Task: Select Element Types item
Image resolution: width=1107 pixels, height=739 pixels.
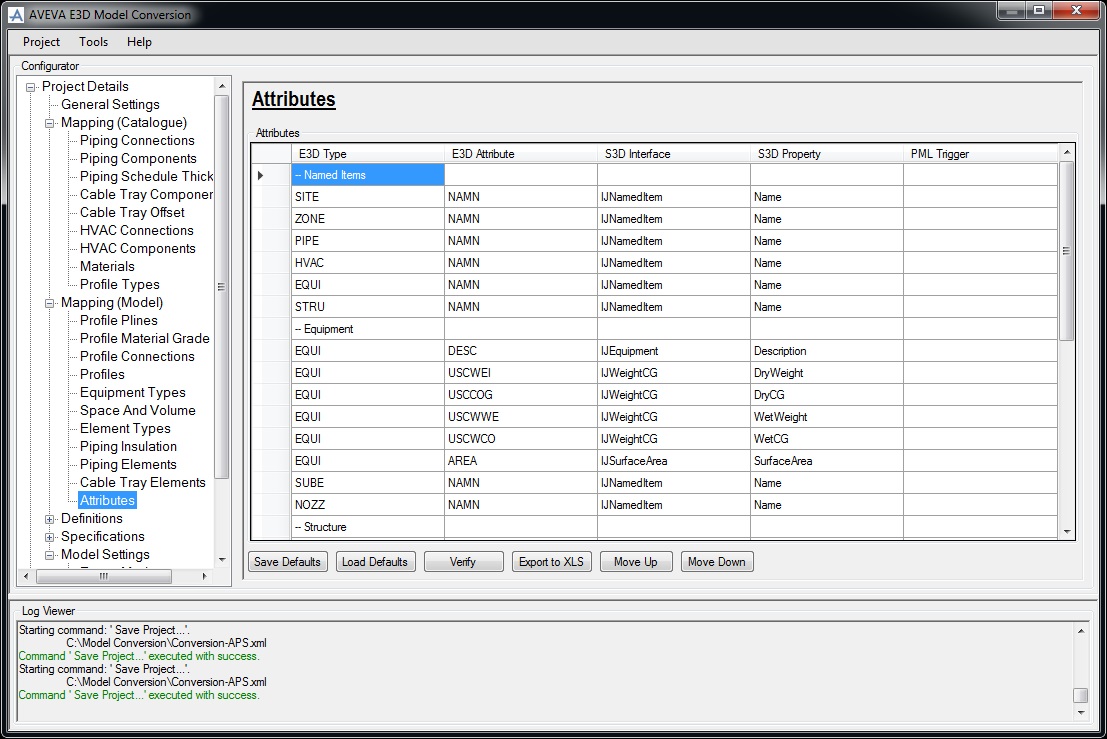Action: point(125,428)
